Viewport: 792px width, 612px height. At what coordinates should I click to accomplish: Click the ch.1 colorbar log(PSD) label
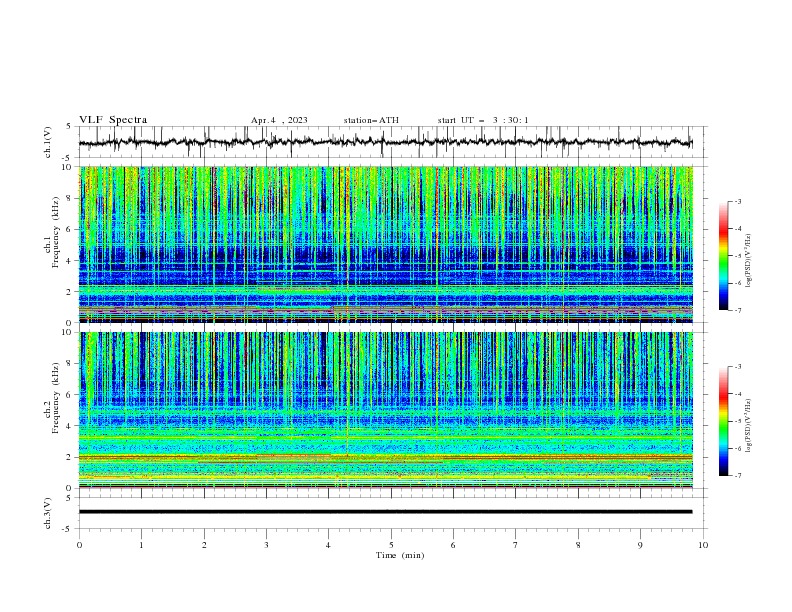point(749,261)
